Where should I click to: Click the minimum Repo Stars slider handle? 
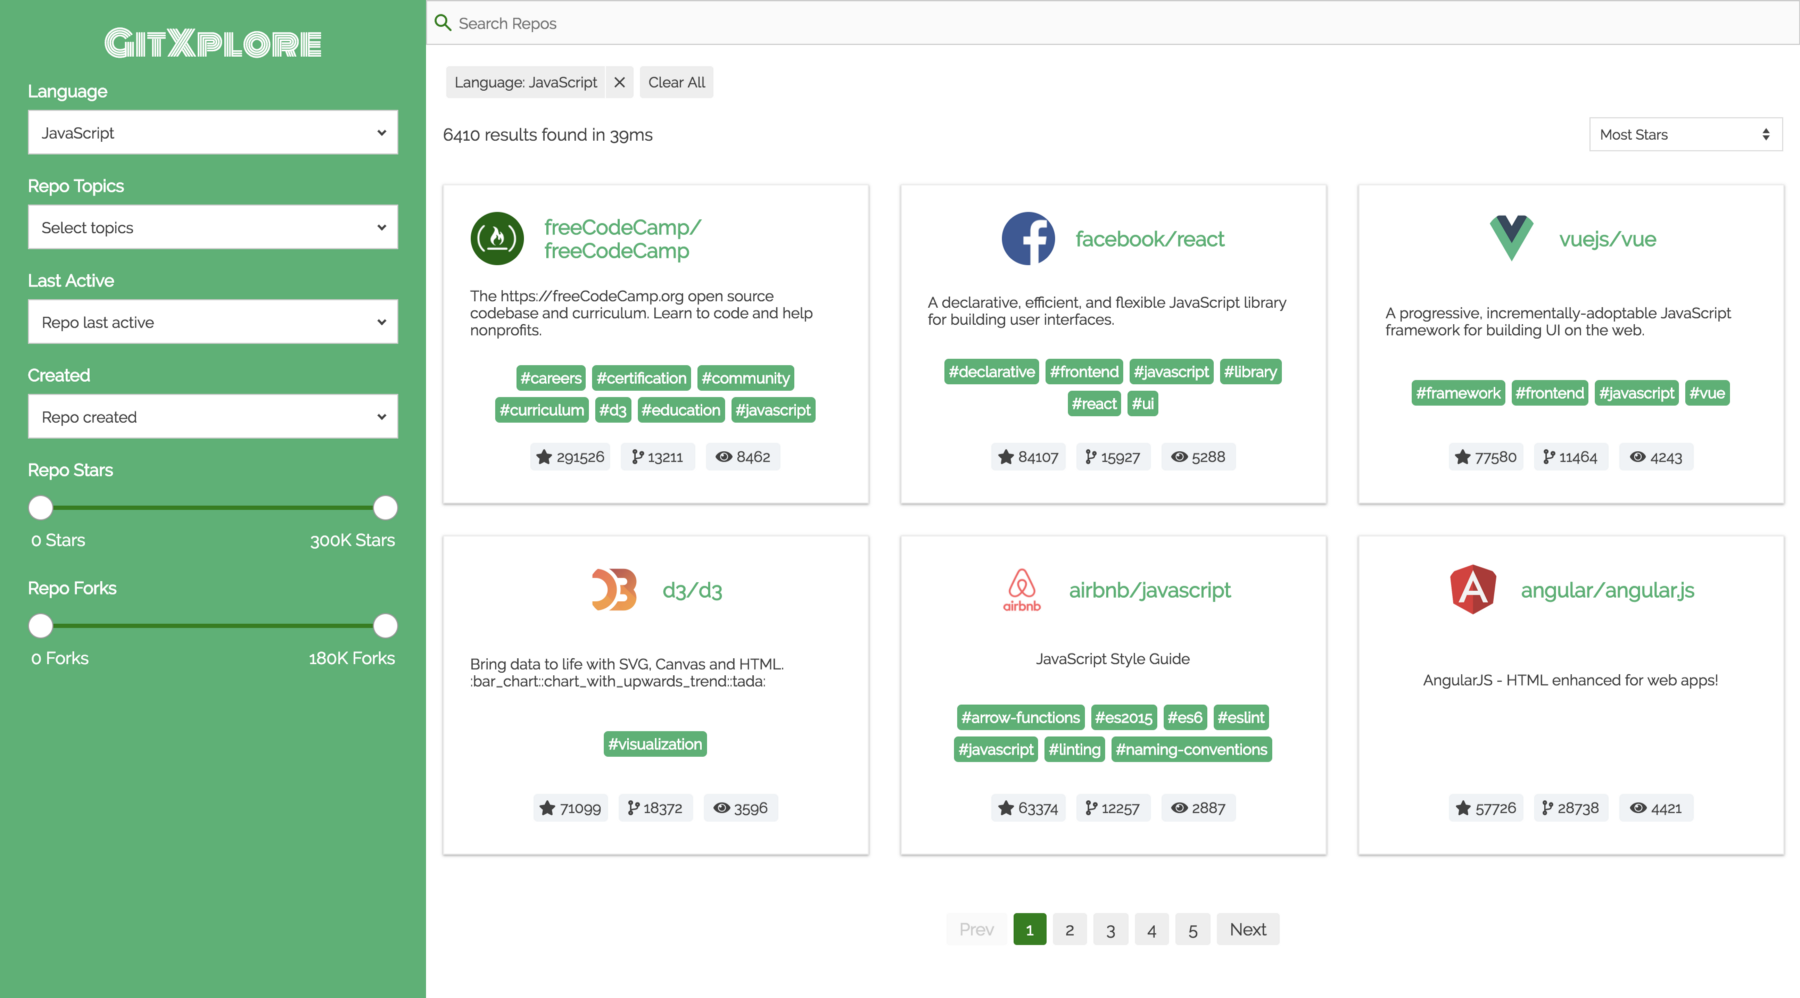click(40, 508)
